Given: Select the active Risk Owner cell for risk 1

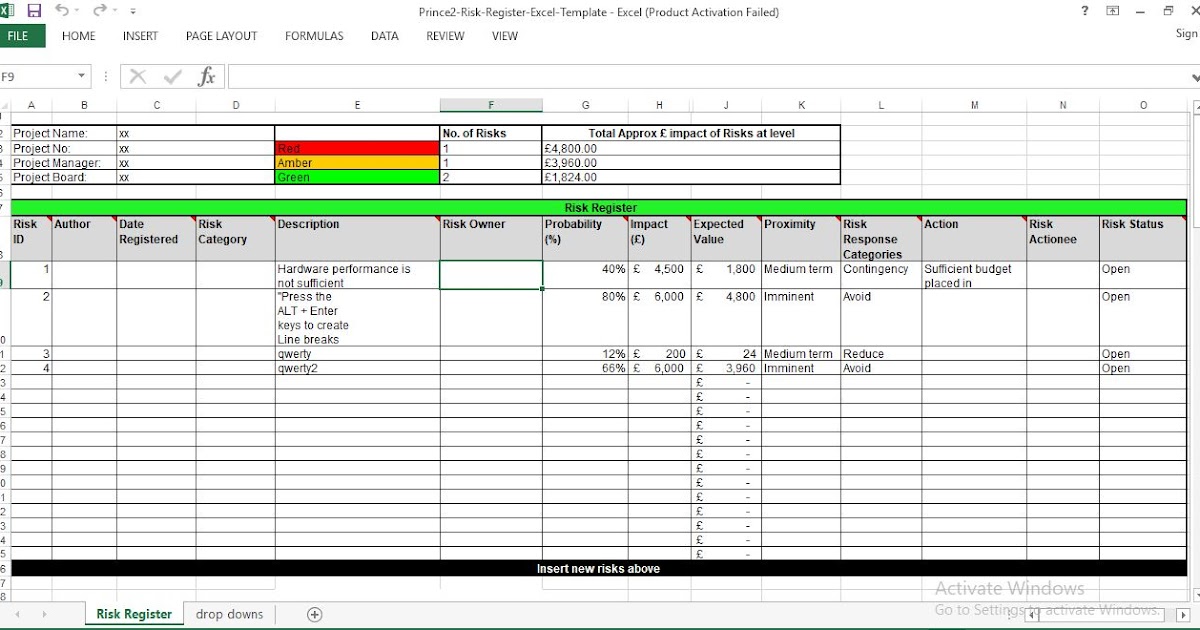Looking at the screenshot, I should [x=491, y=275].
